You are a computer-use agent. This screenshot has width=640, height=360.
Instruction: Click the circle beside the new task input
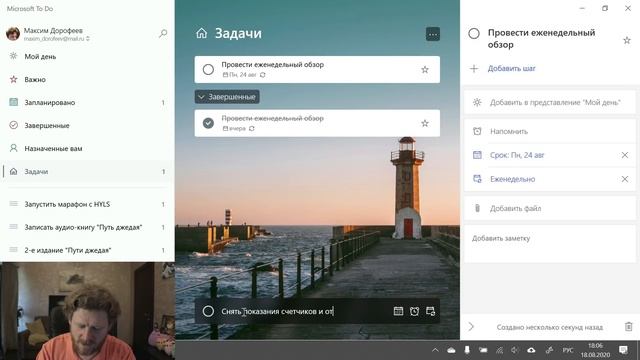point(208,311)
